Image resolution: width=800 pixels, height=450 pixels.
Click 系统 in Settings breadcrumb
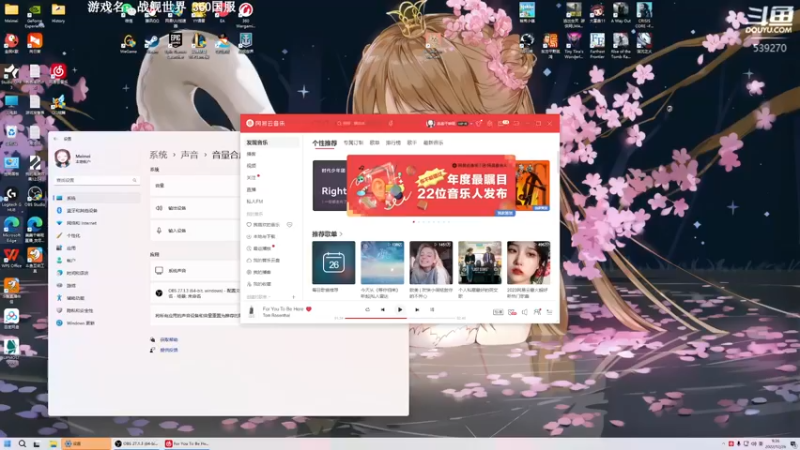tap(158, 155)
